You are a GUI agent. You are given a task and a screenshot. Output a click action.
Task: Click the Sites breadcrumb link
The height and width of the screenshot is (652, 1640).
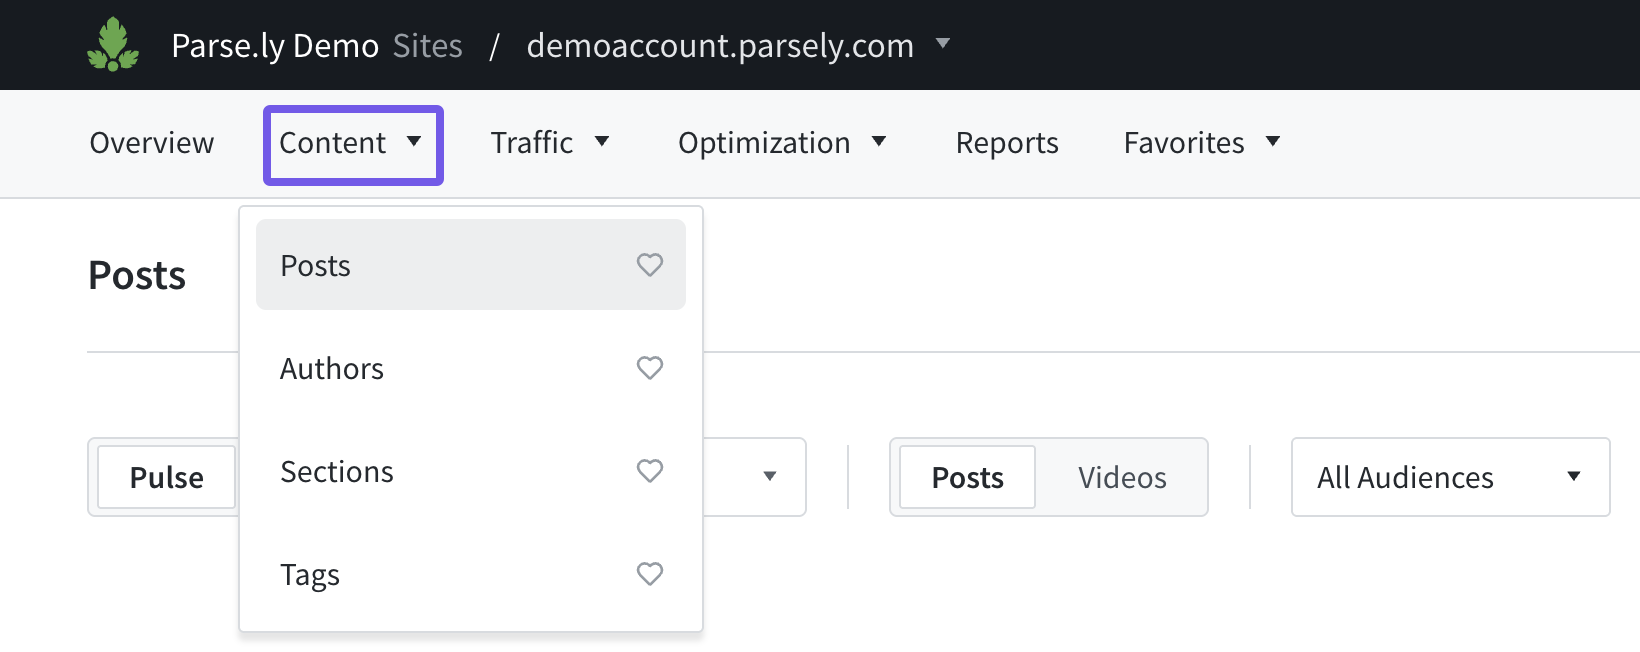[x=428, y=46]
